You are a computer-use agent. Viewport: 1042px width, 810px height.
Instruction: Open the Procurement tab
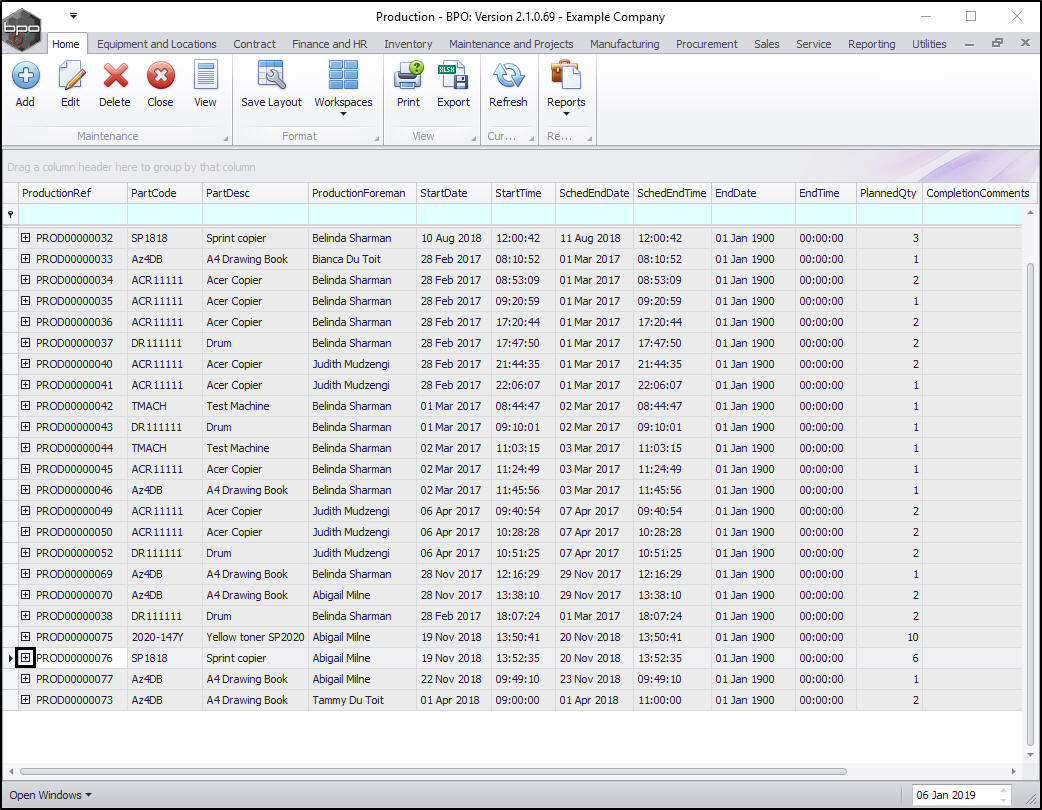[706, 44]
